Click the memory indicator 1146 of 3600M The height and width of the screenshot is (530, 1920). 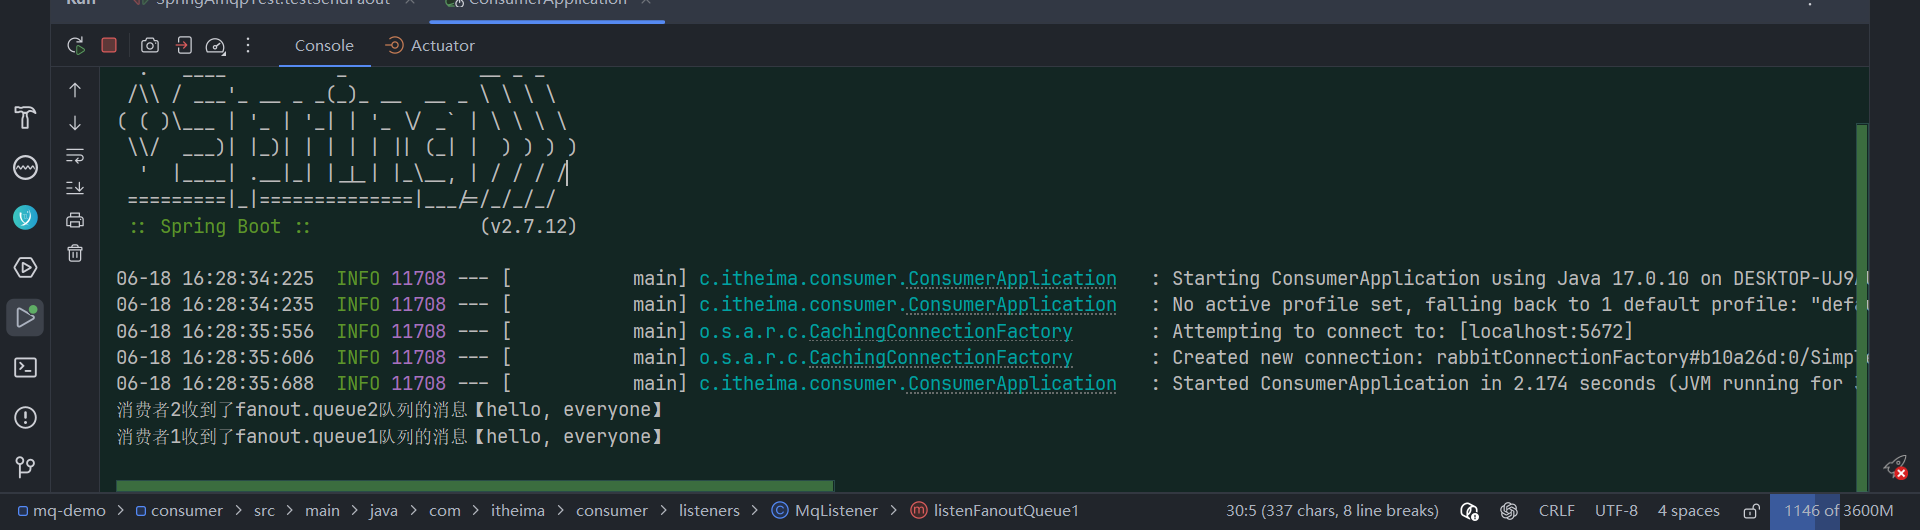1838,511
